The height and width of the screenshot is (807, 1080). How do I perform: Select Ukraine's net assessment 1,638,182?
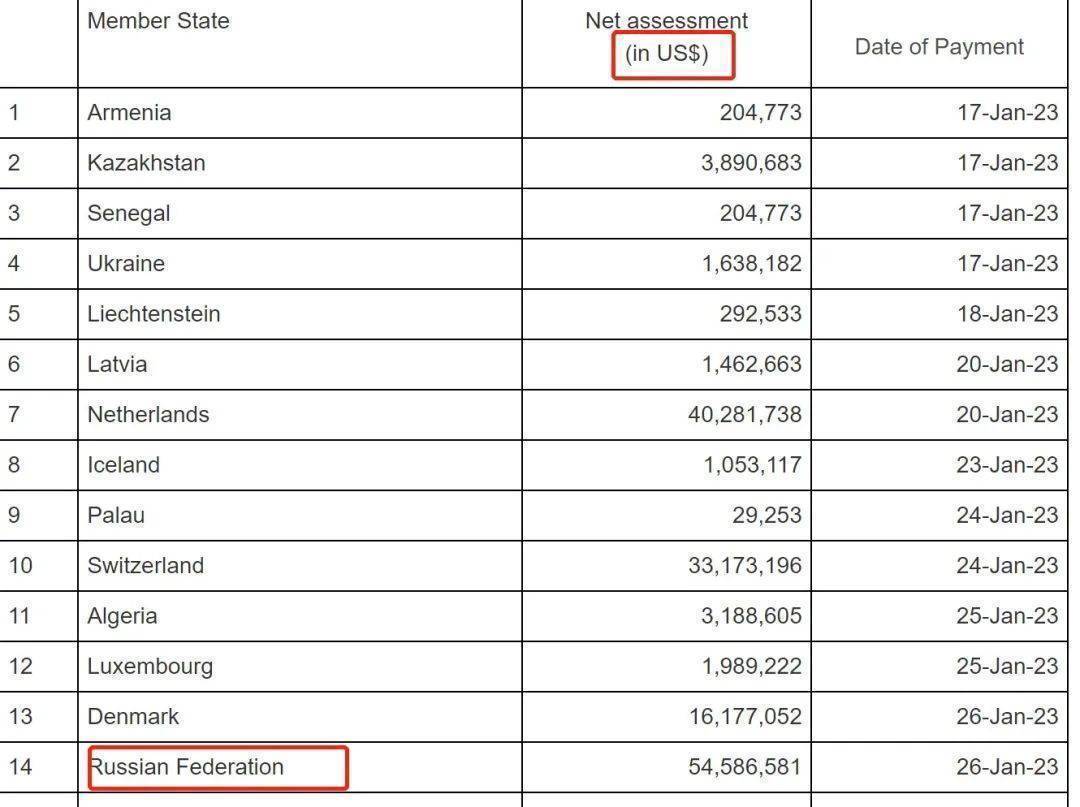coord(751,264)
